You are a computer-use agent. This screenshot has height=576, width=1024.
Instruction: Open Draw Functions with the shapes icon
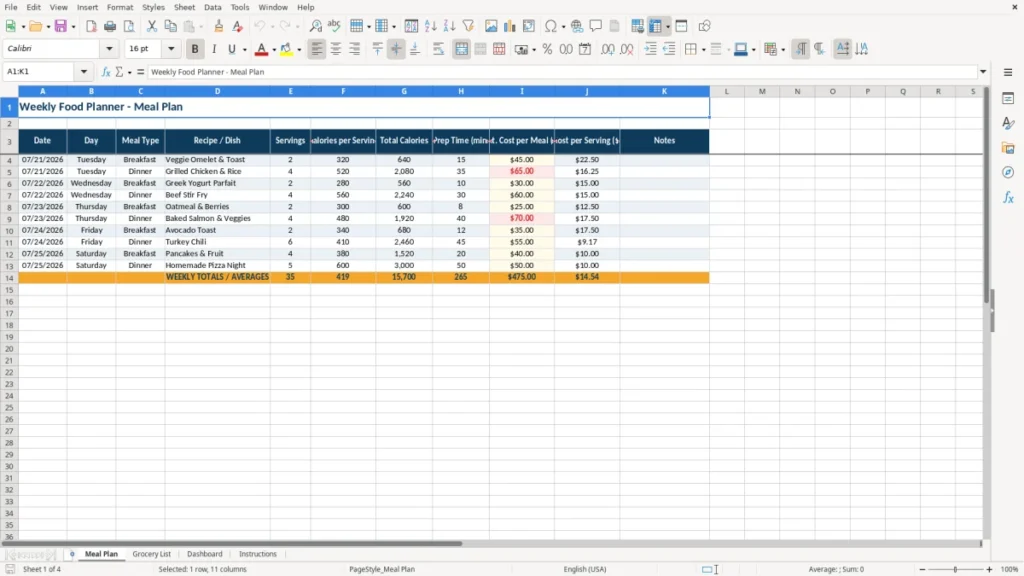tap(704, 26)
